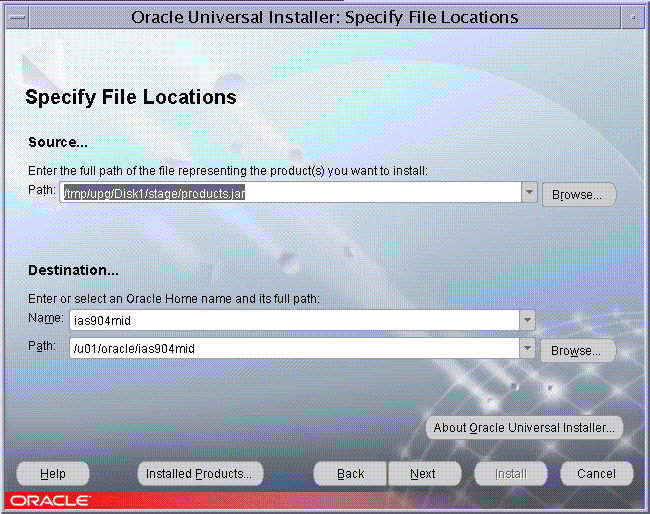Click text 'Enter the full path of the file'

pos(100,171)
